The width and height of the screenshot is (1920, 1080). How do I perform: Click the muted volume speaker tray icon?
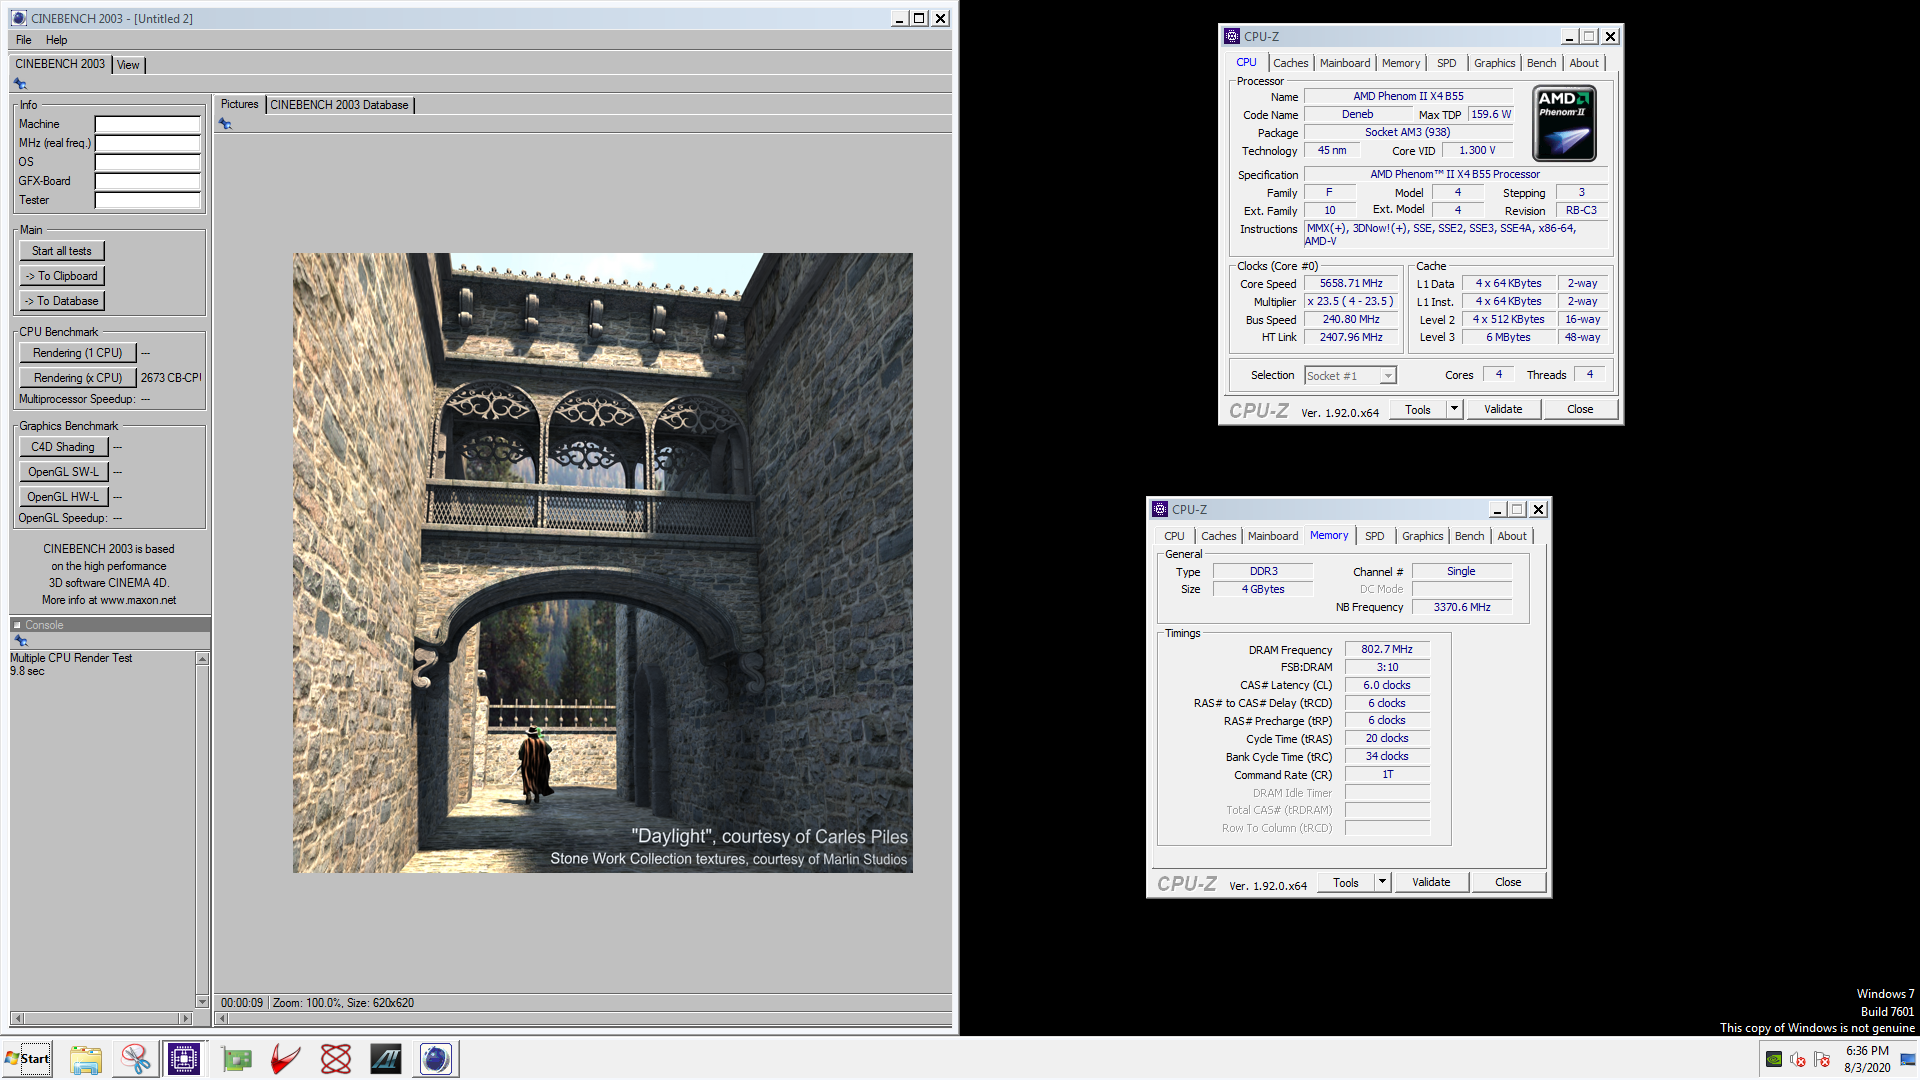point(1798,1059)
